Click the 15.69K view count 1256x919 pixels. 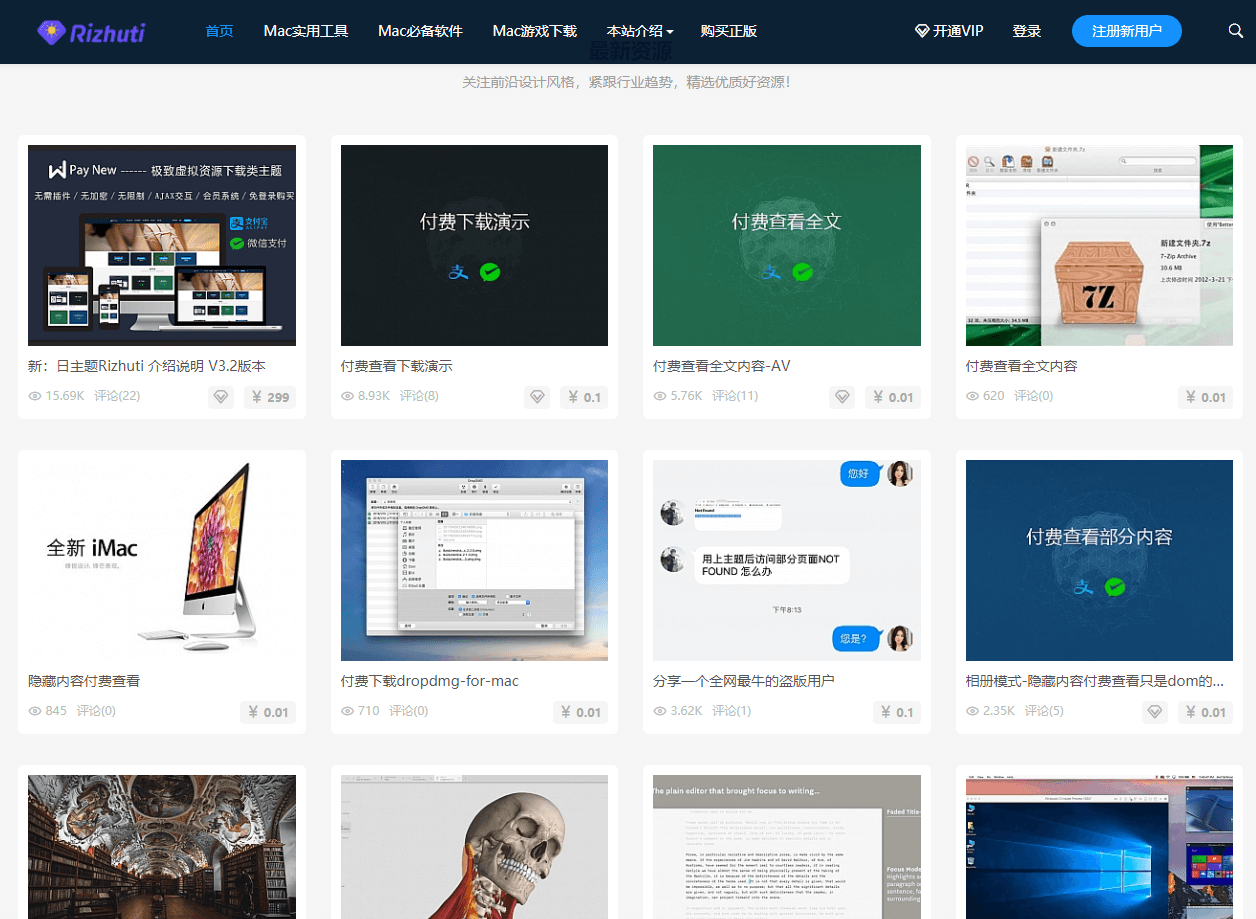coord(65,396)
